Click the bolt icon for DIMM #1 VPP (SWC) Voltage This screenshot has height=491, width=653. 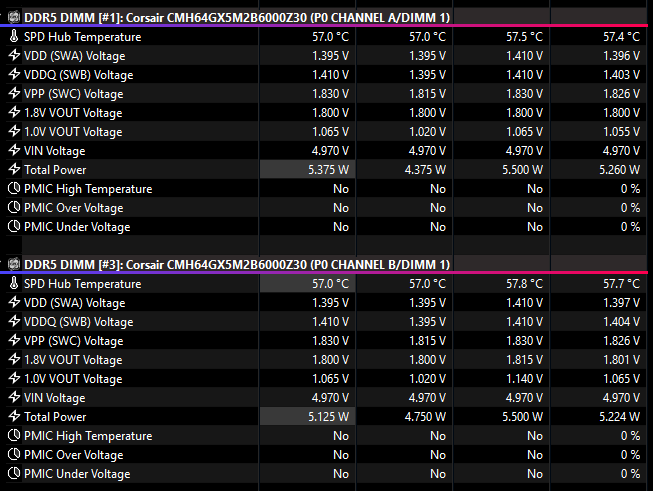[14, 93]
